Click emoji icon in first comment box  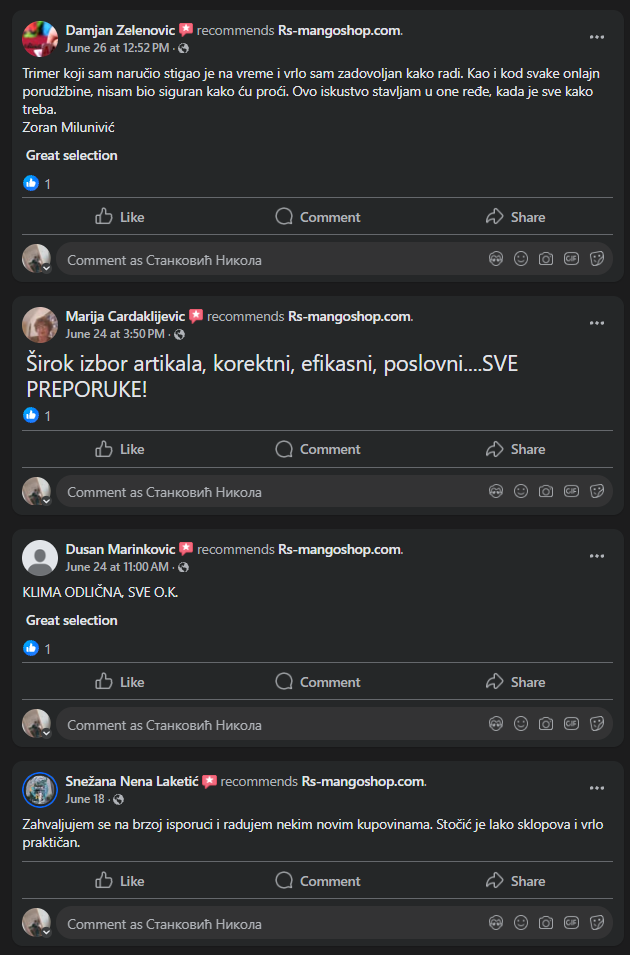click(x=521, y=259)
